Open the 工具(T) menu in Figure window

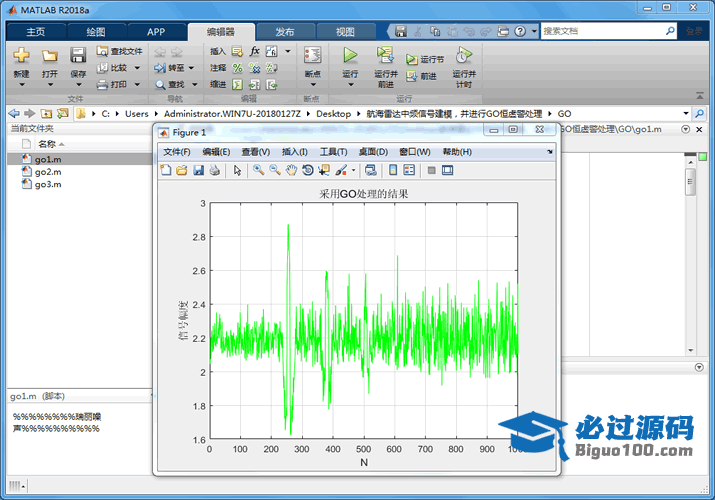tap(333, 152)
